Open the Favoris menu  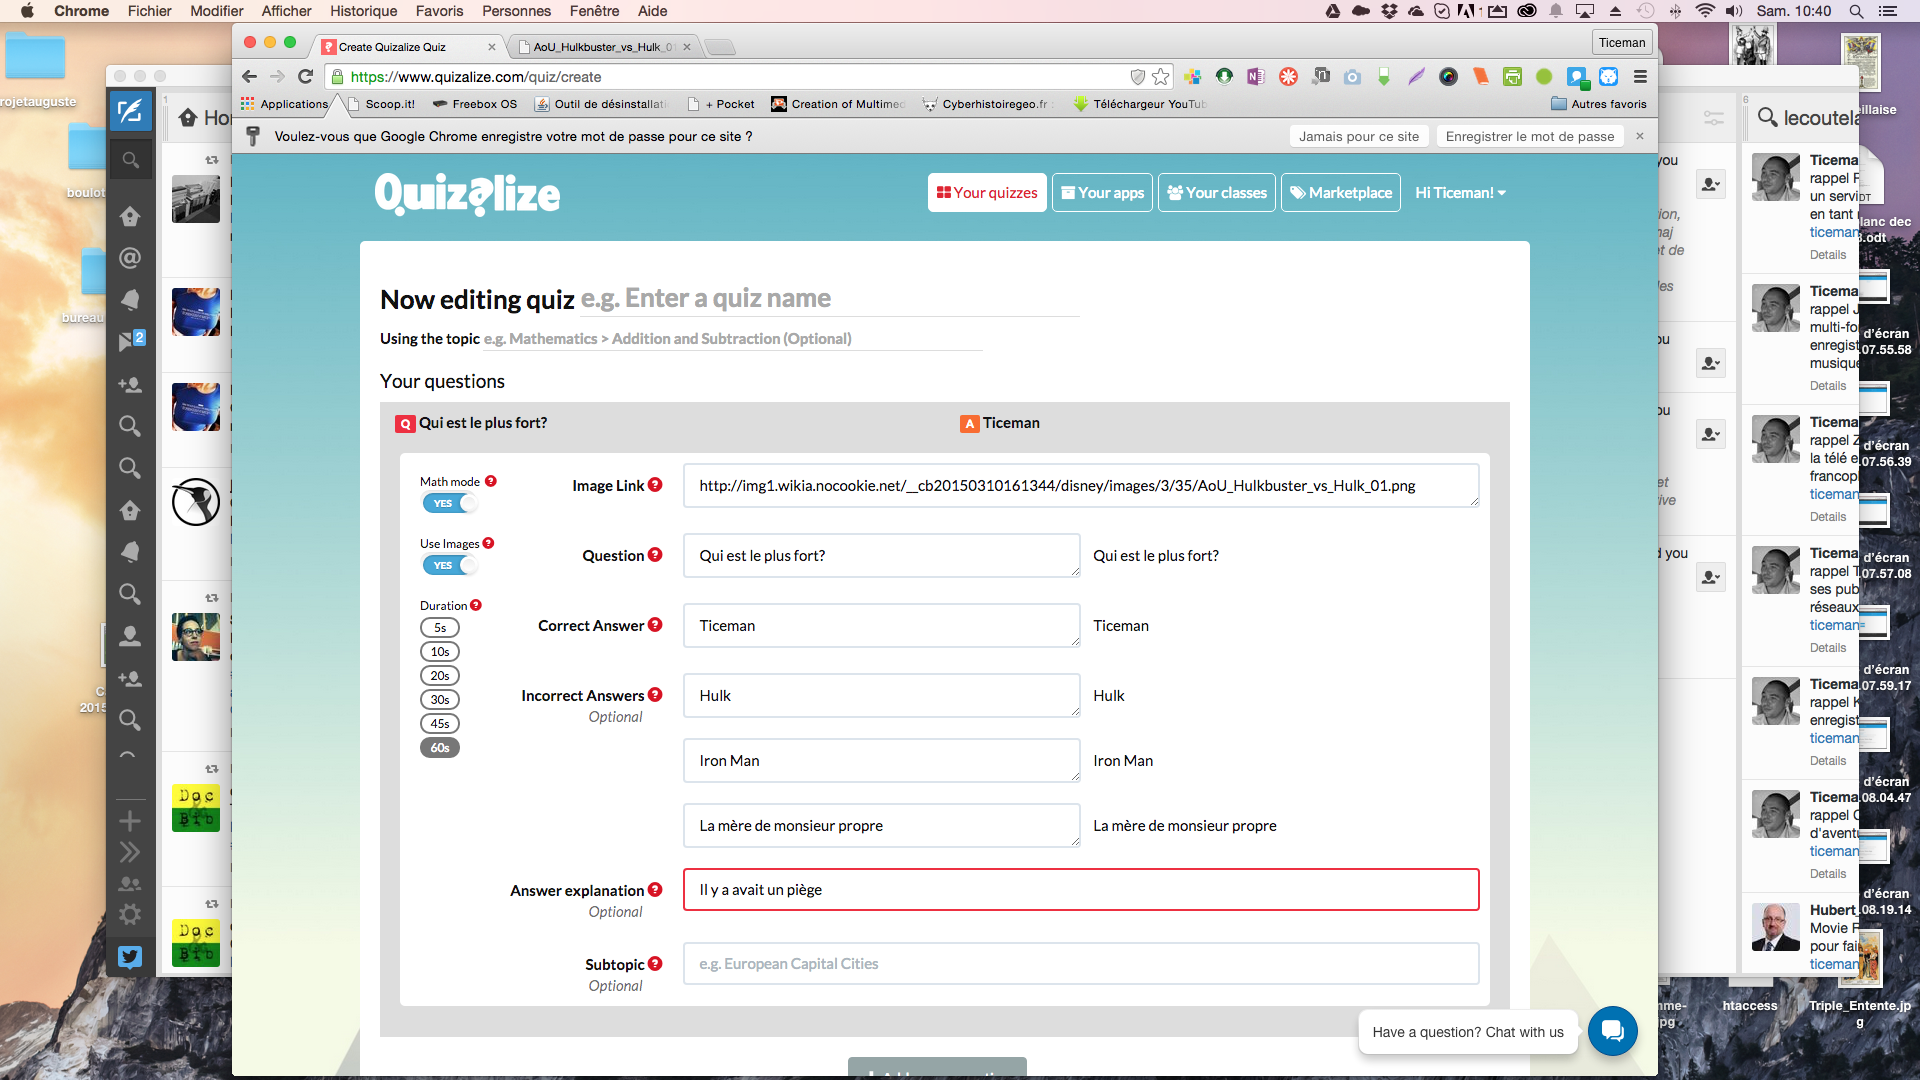coord(439,11)
